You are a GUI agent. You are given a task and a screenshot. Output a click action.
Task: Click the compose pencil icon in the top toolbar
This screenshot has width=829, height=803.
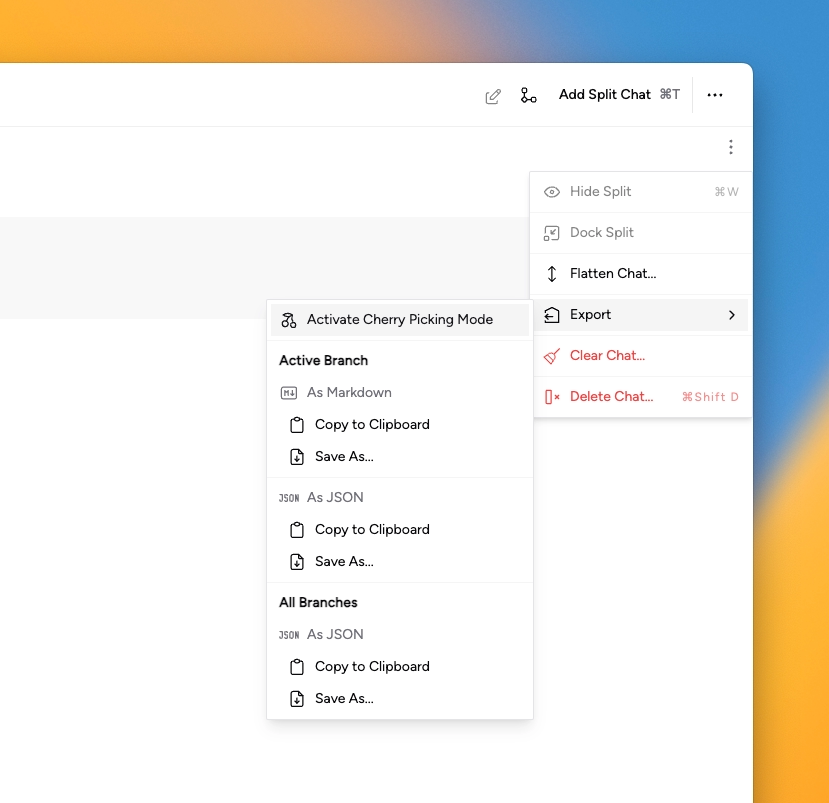492,95
